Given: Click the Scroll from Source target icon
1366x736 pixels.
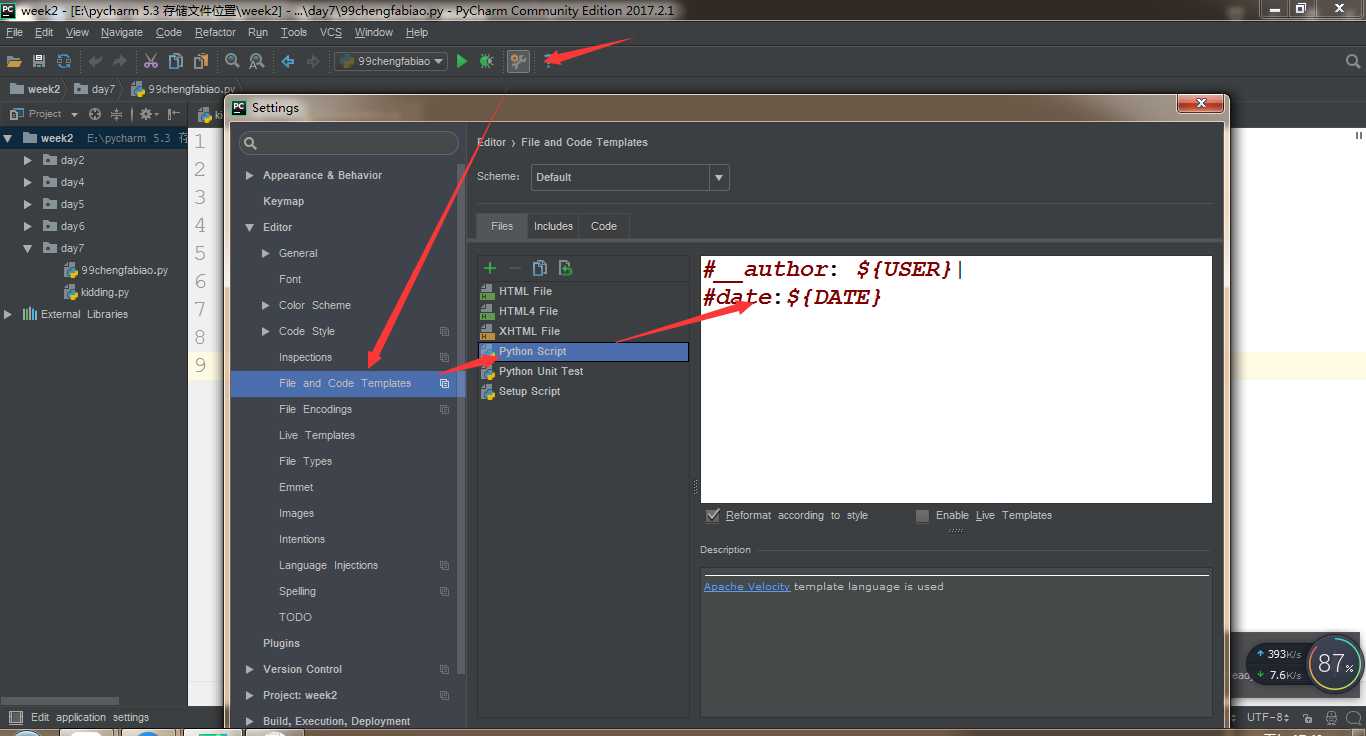Looking at the screenshot, I should coord(95,114).
